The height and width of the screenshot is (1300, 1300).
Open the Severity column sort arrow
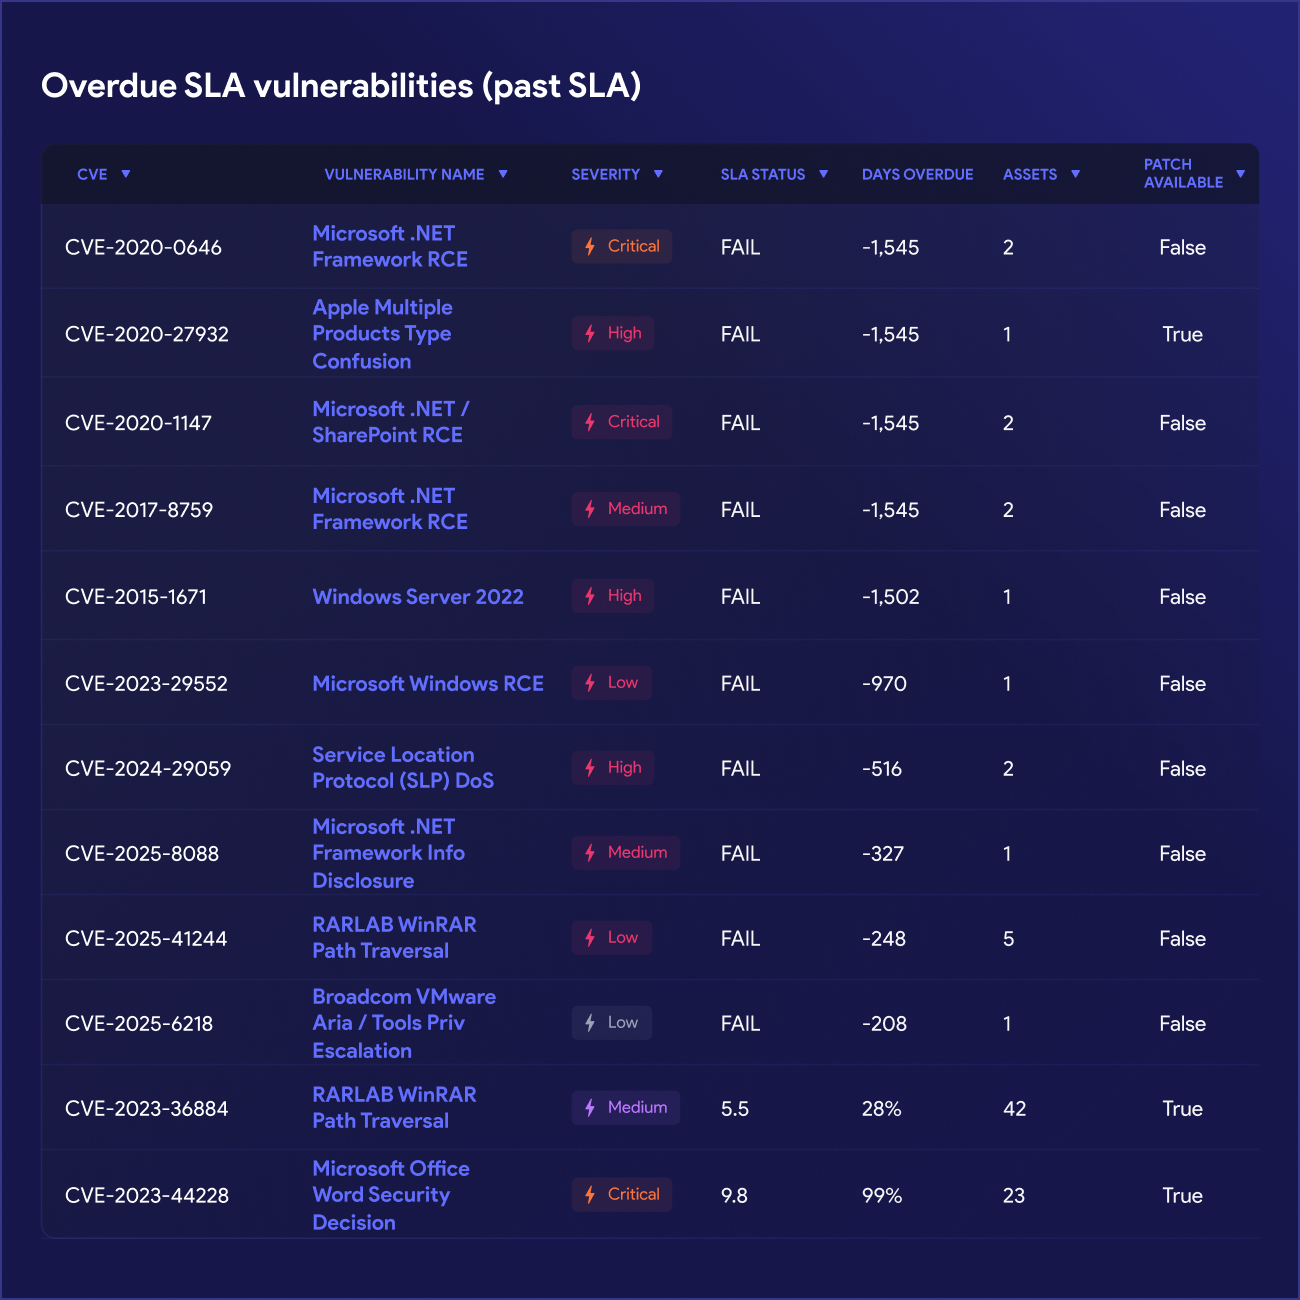pos(658,174)
